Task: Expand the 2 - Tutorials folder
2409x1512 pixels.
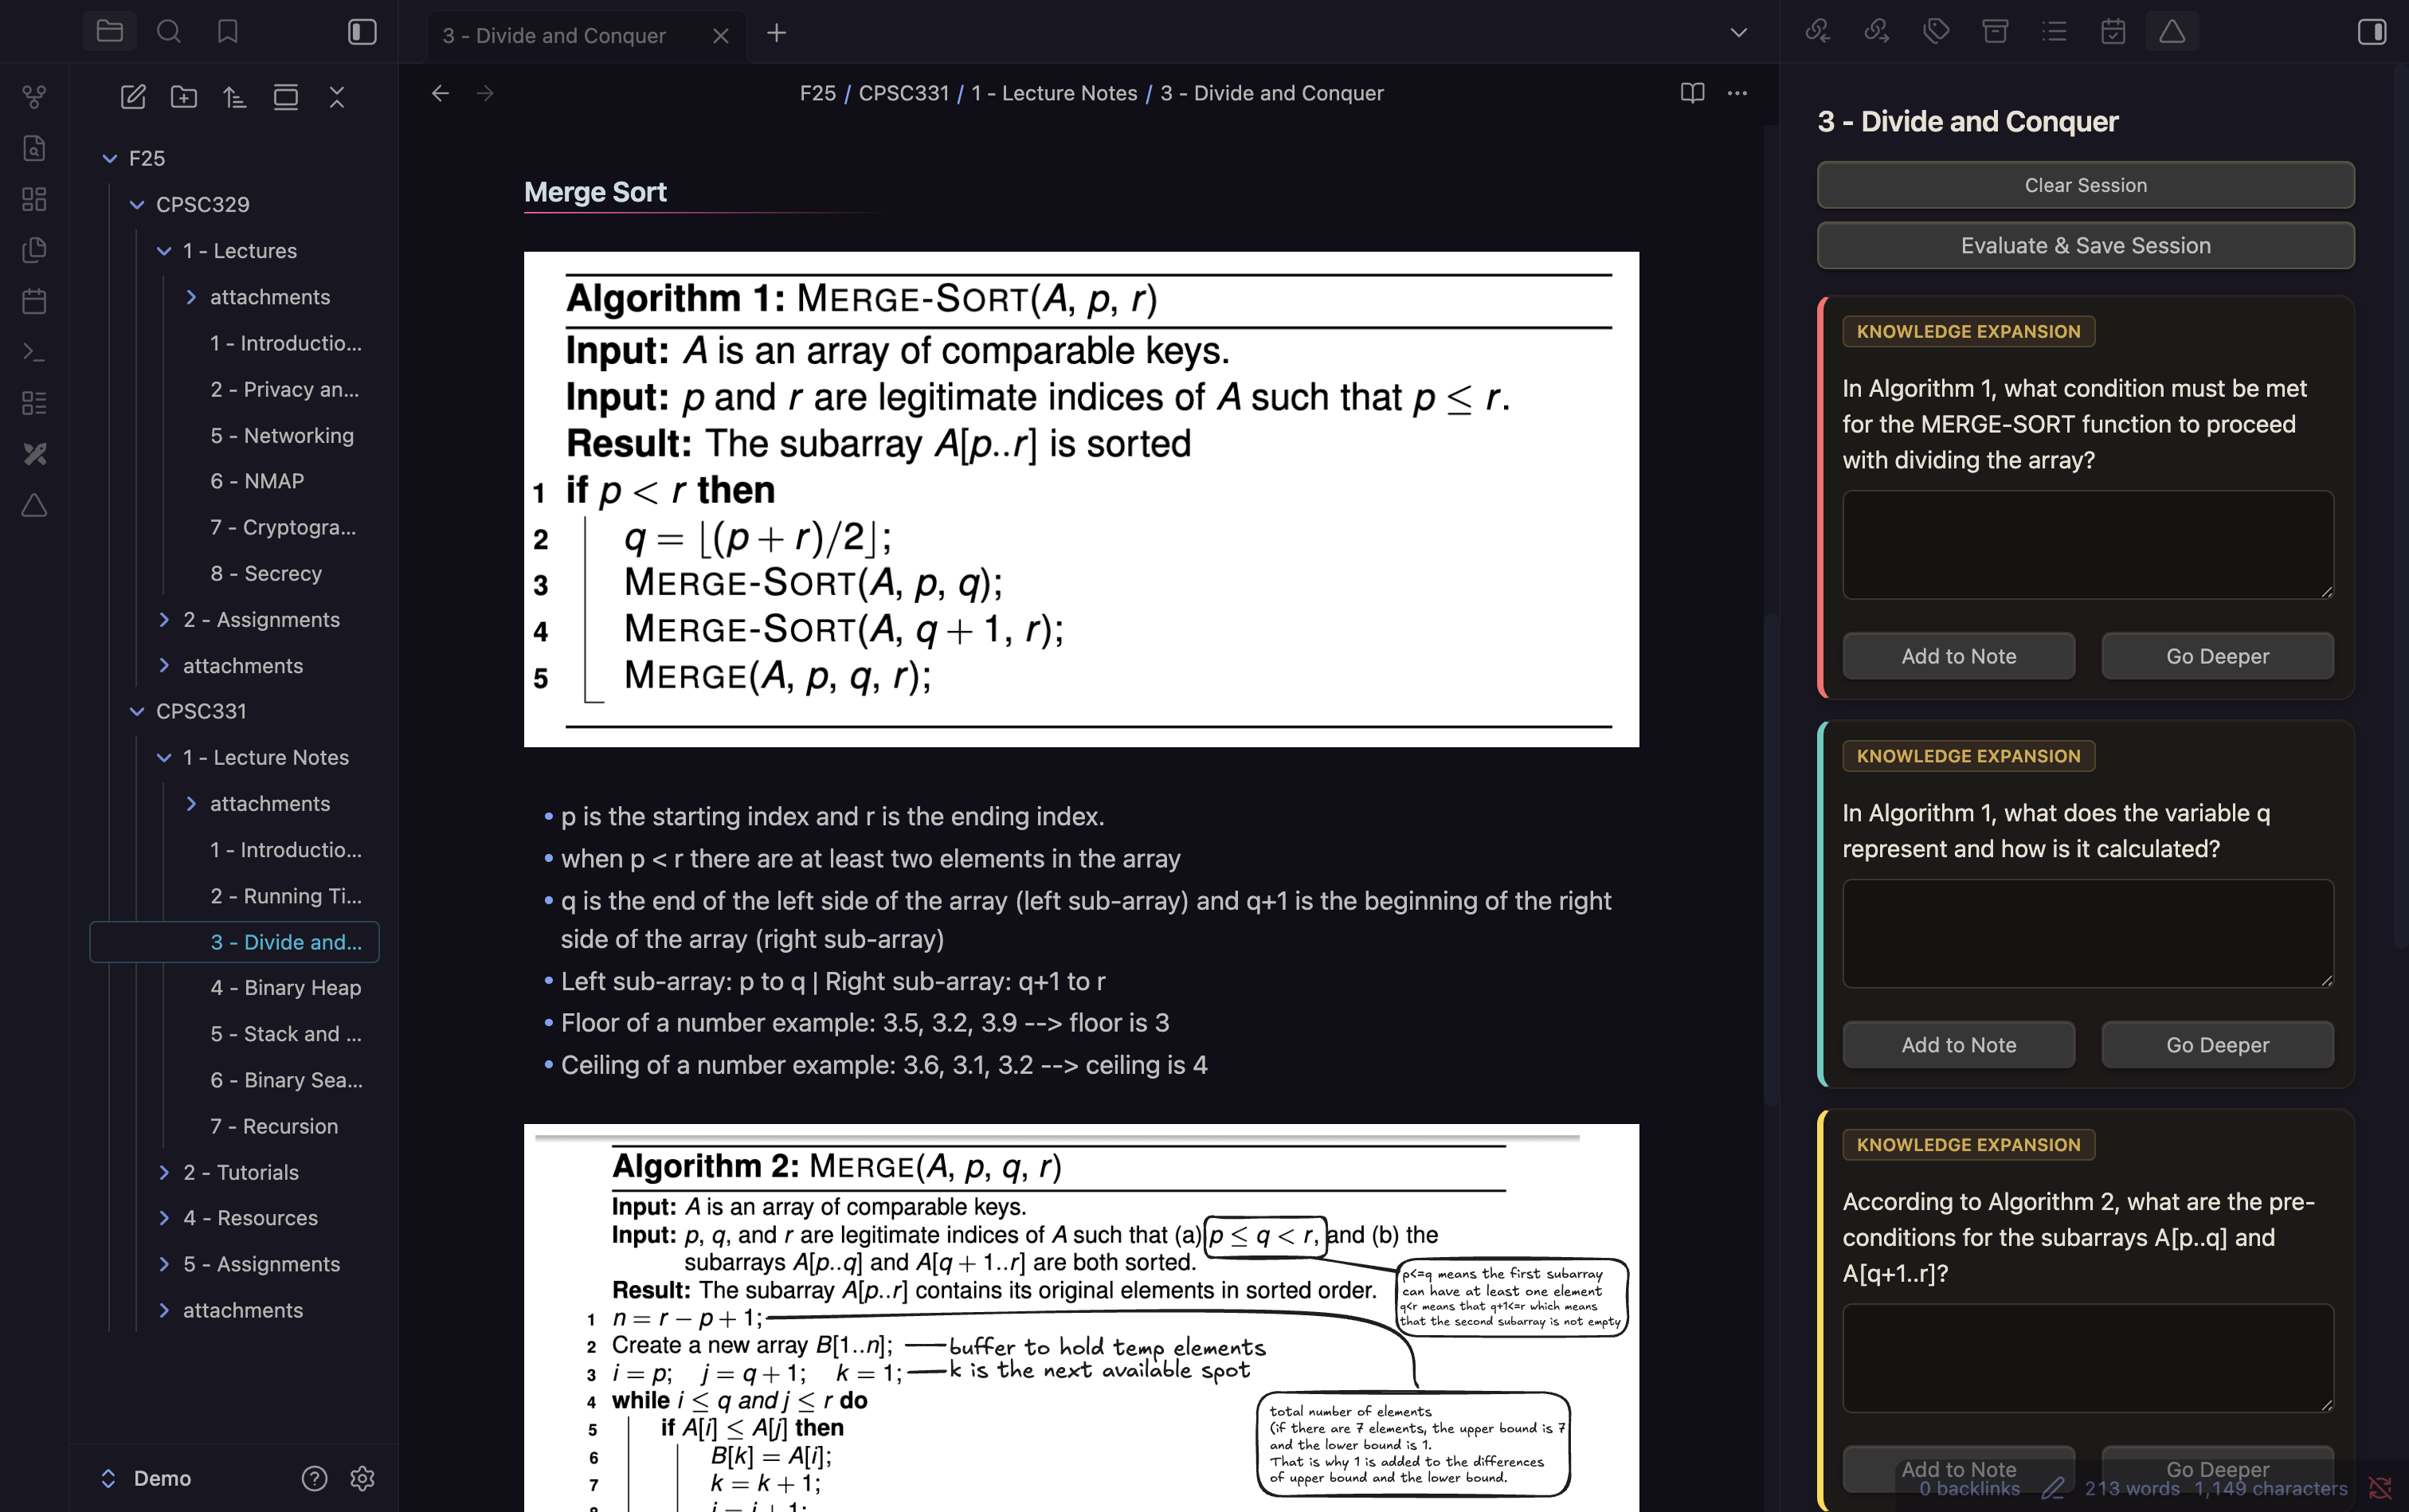Action: pos(165,1172)
